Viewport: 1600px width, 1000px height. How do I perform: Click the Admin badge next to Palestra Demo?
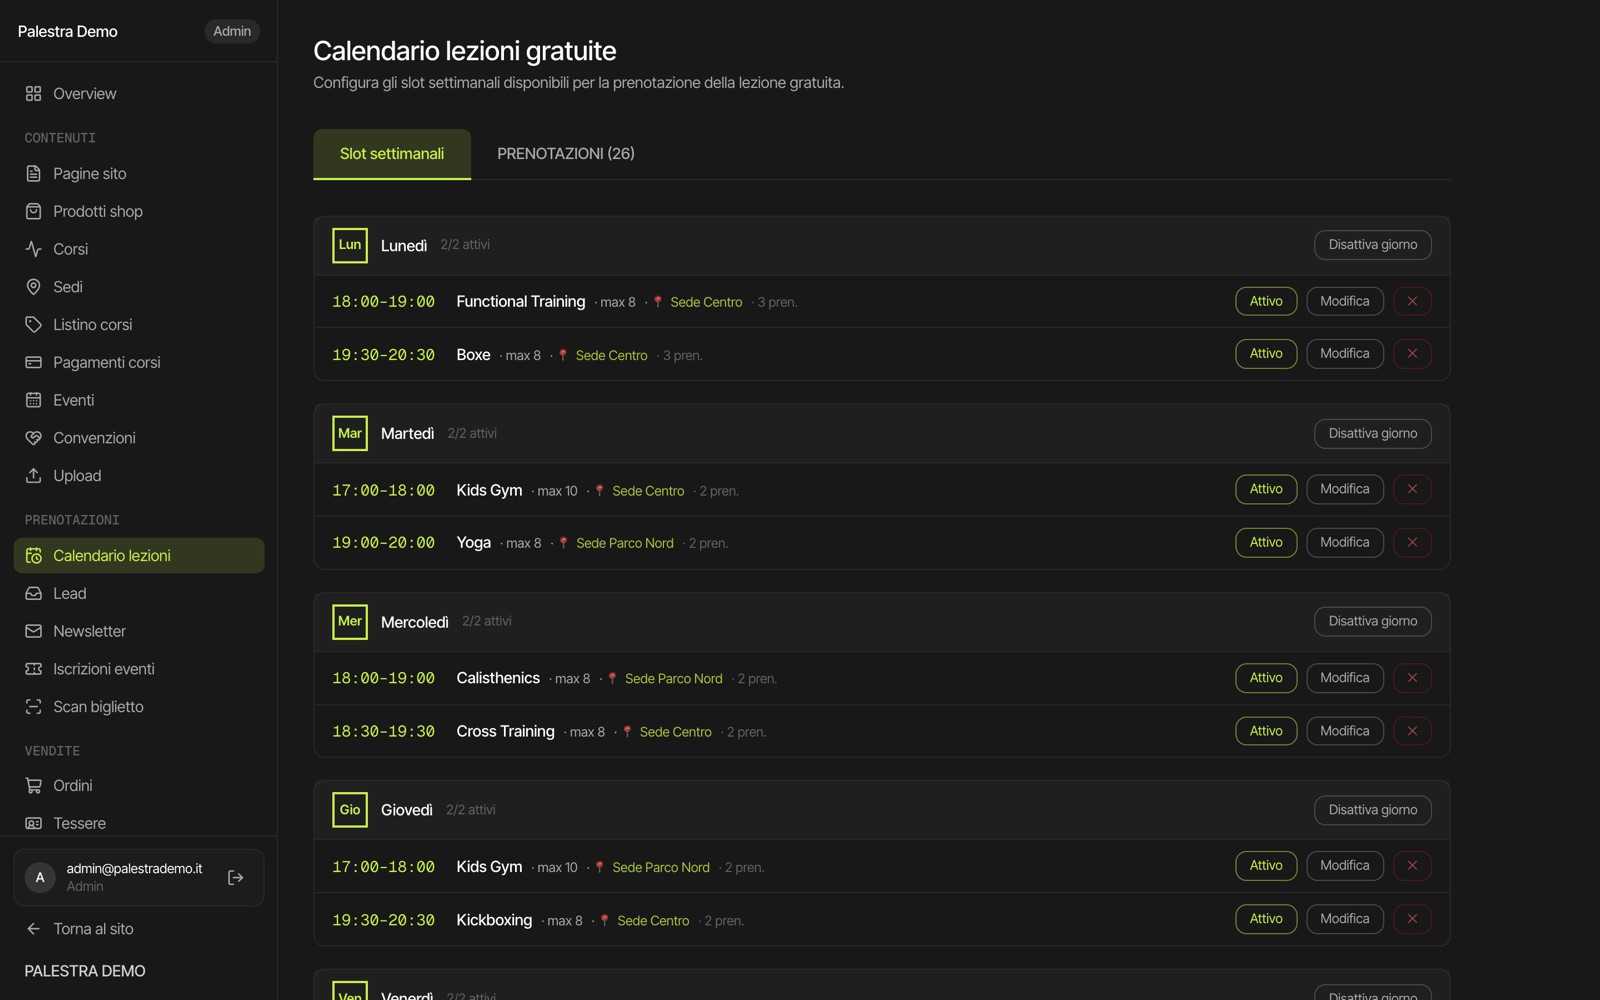(232, 31)
